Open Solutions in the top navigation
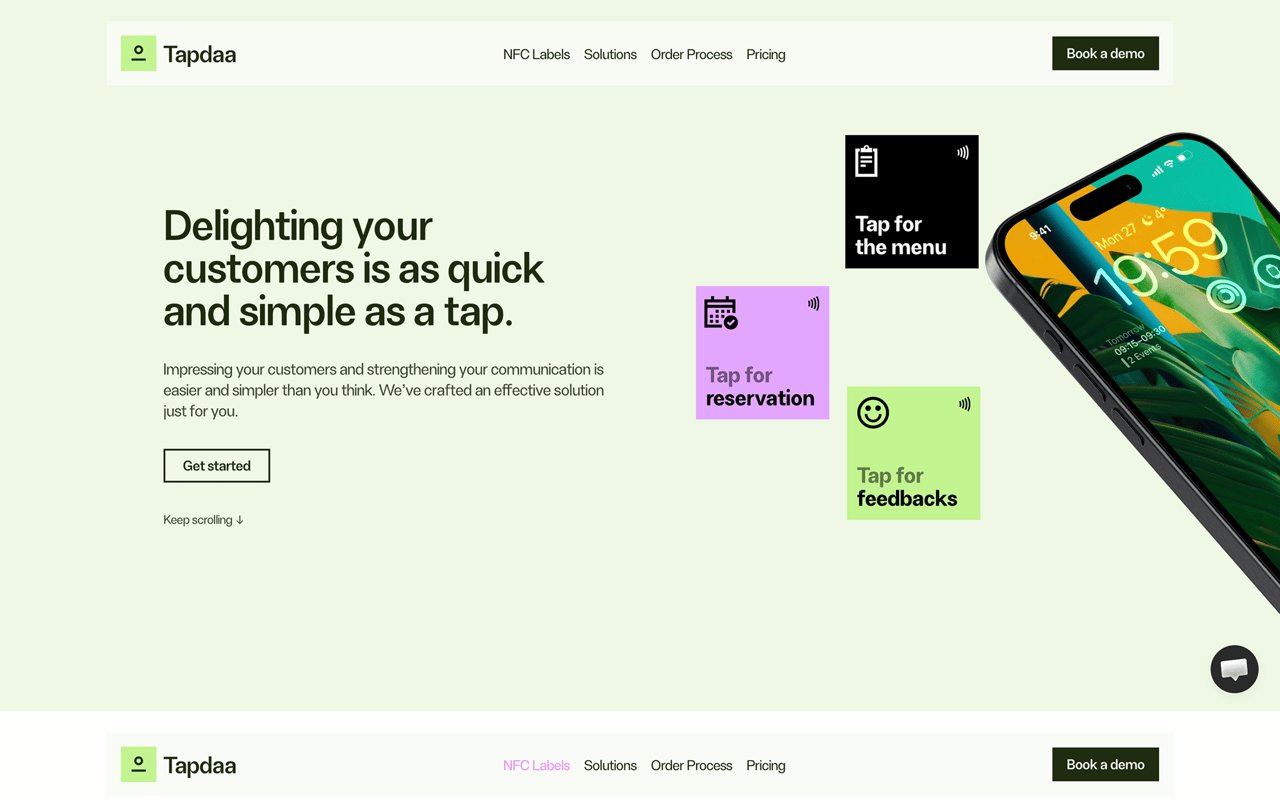The width and height of the screenshot is (1280, 800). tap(610, 54)
